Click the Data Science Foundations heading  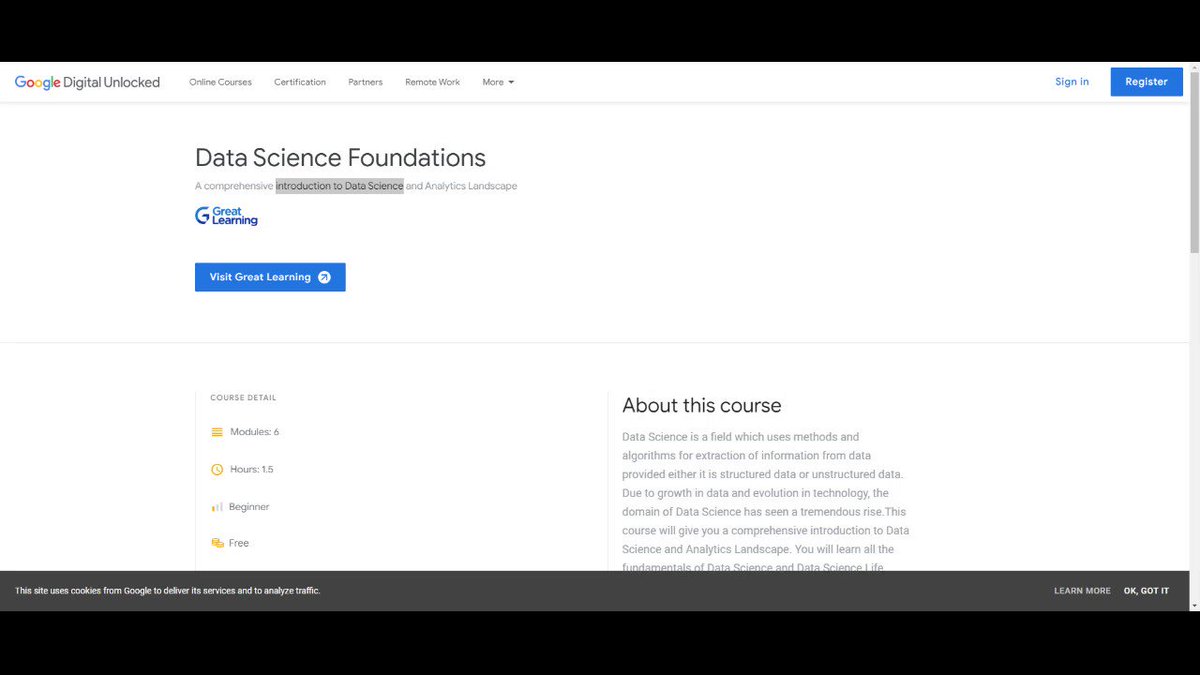pyautogui.click(x=340, y=158)
